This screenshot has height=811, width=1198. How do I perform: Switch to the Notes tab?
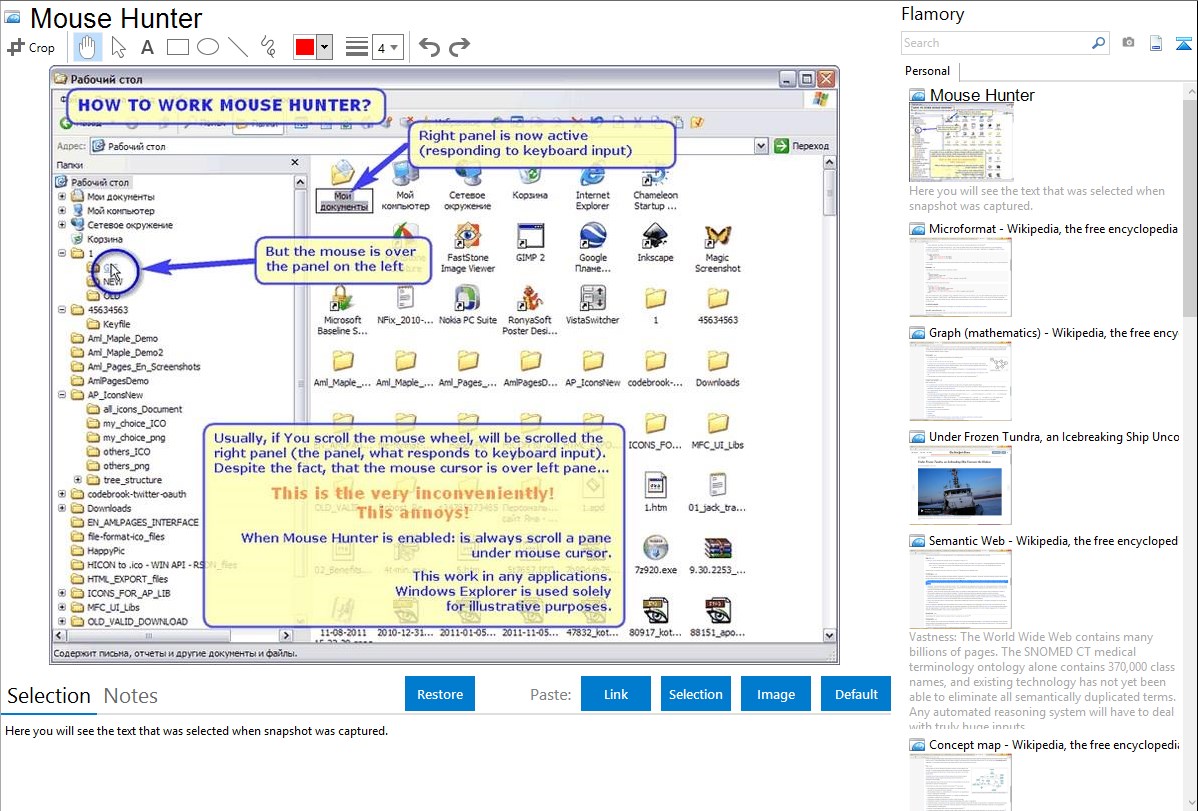tap(130, 696)
